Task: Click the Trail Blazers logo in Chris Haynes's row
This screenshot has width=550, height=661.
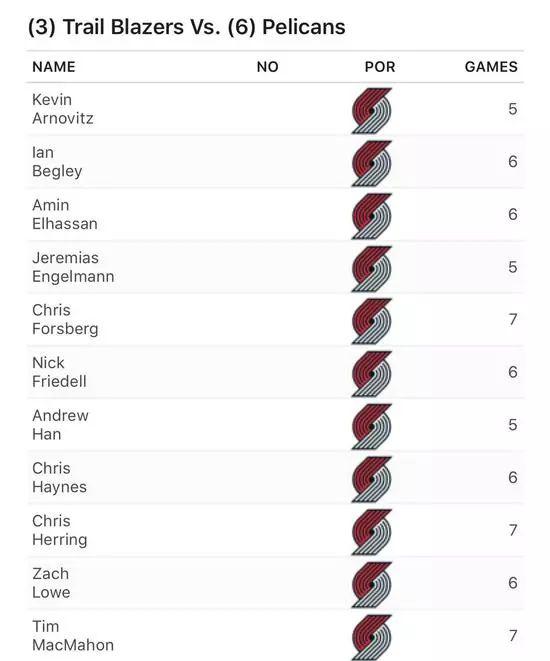Action: 372,479
